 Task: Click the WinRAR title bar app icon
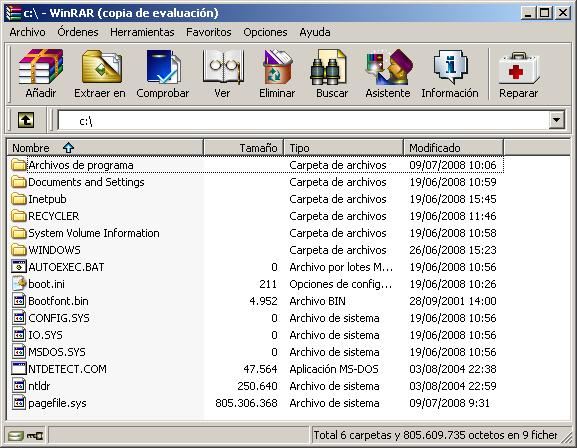pos(13,13)
